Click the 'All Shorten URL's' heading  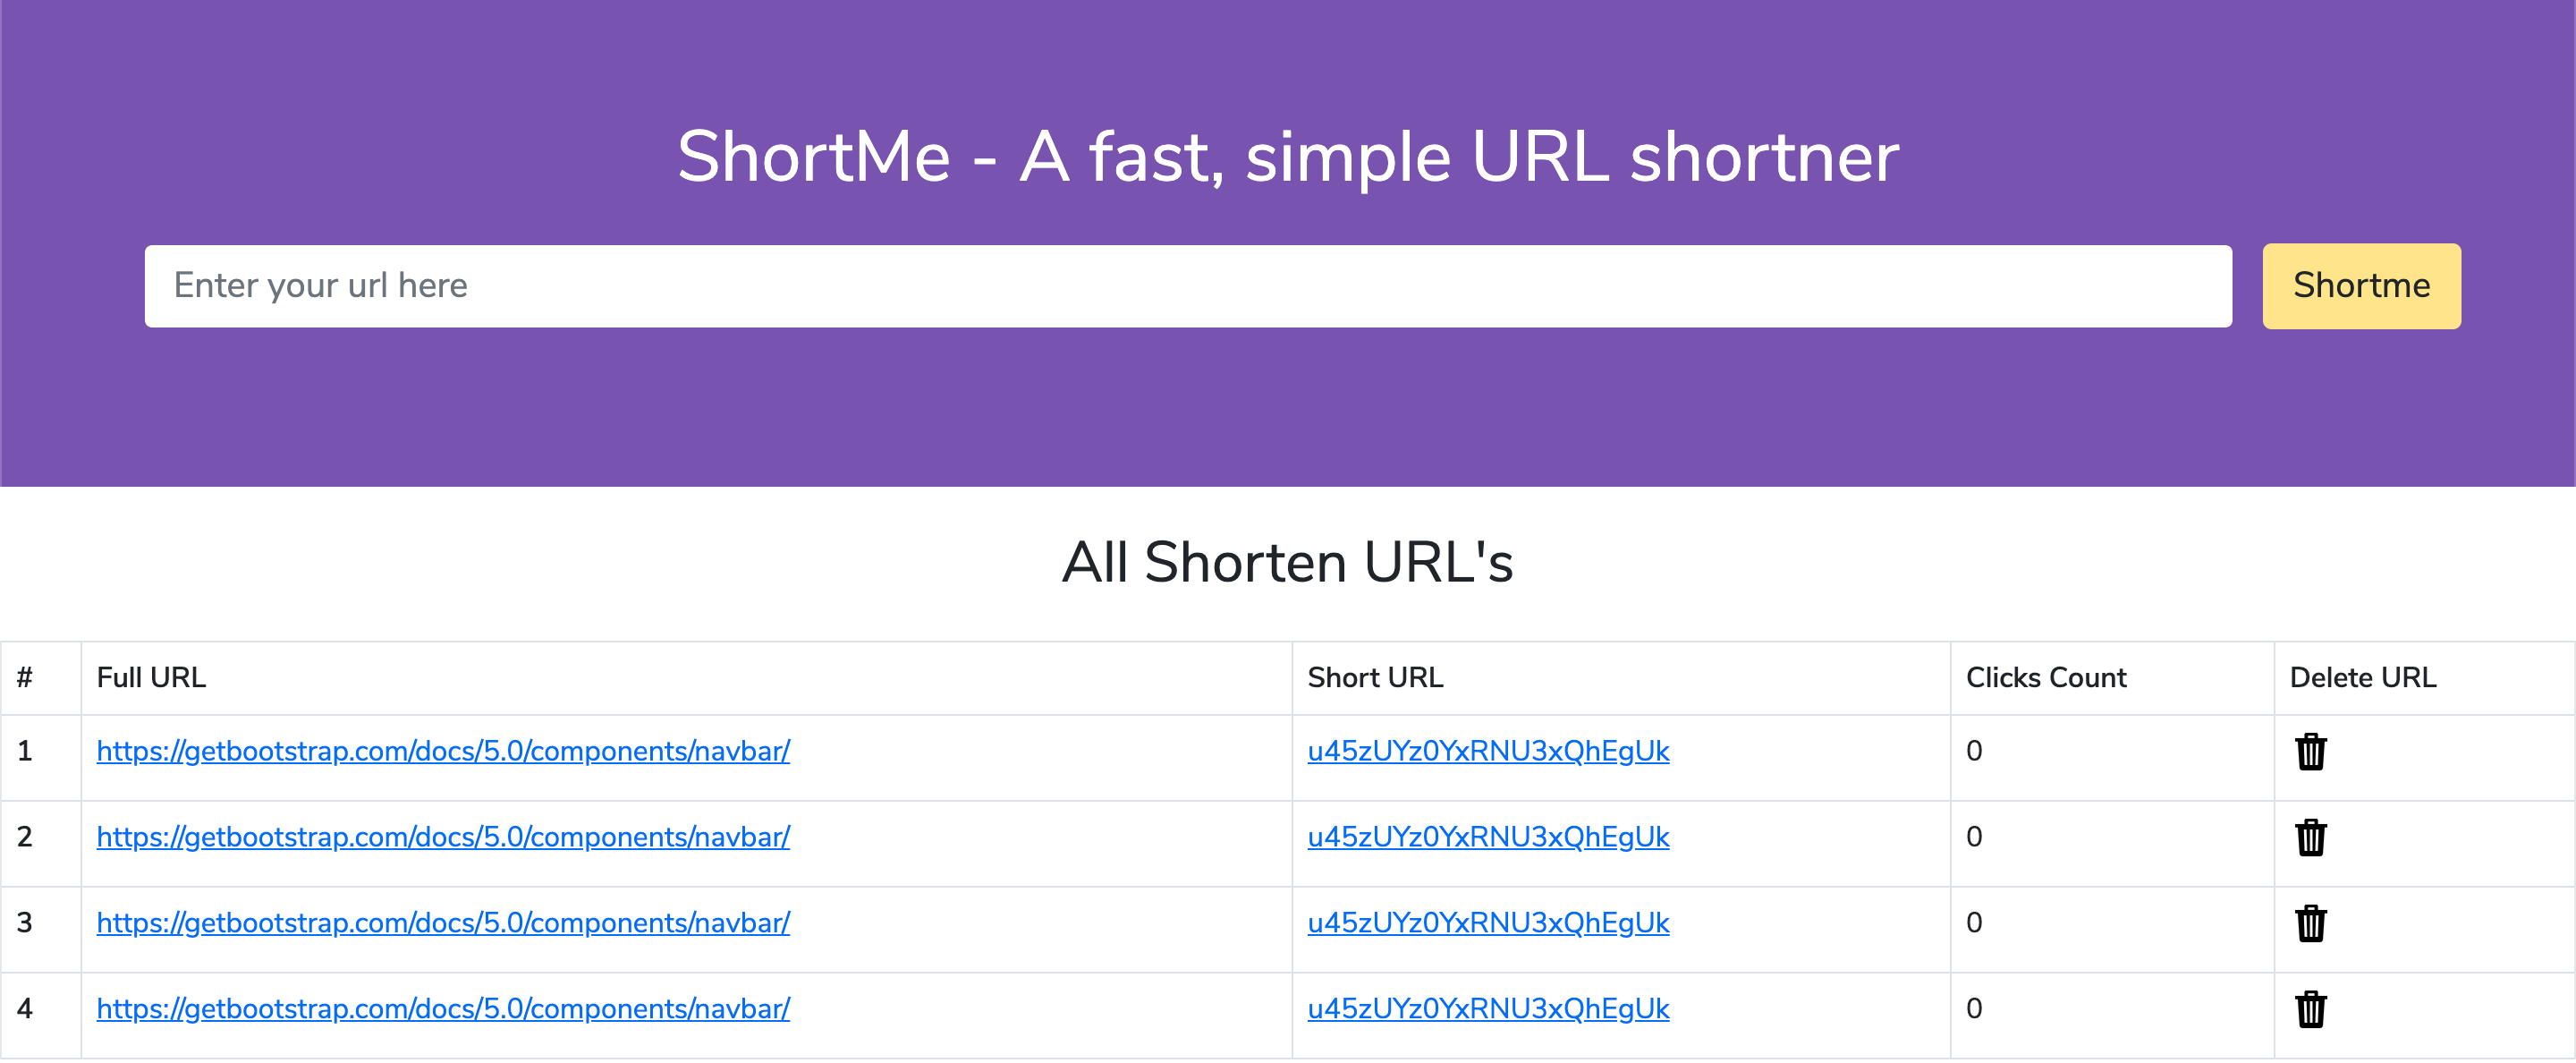1288,562
